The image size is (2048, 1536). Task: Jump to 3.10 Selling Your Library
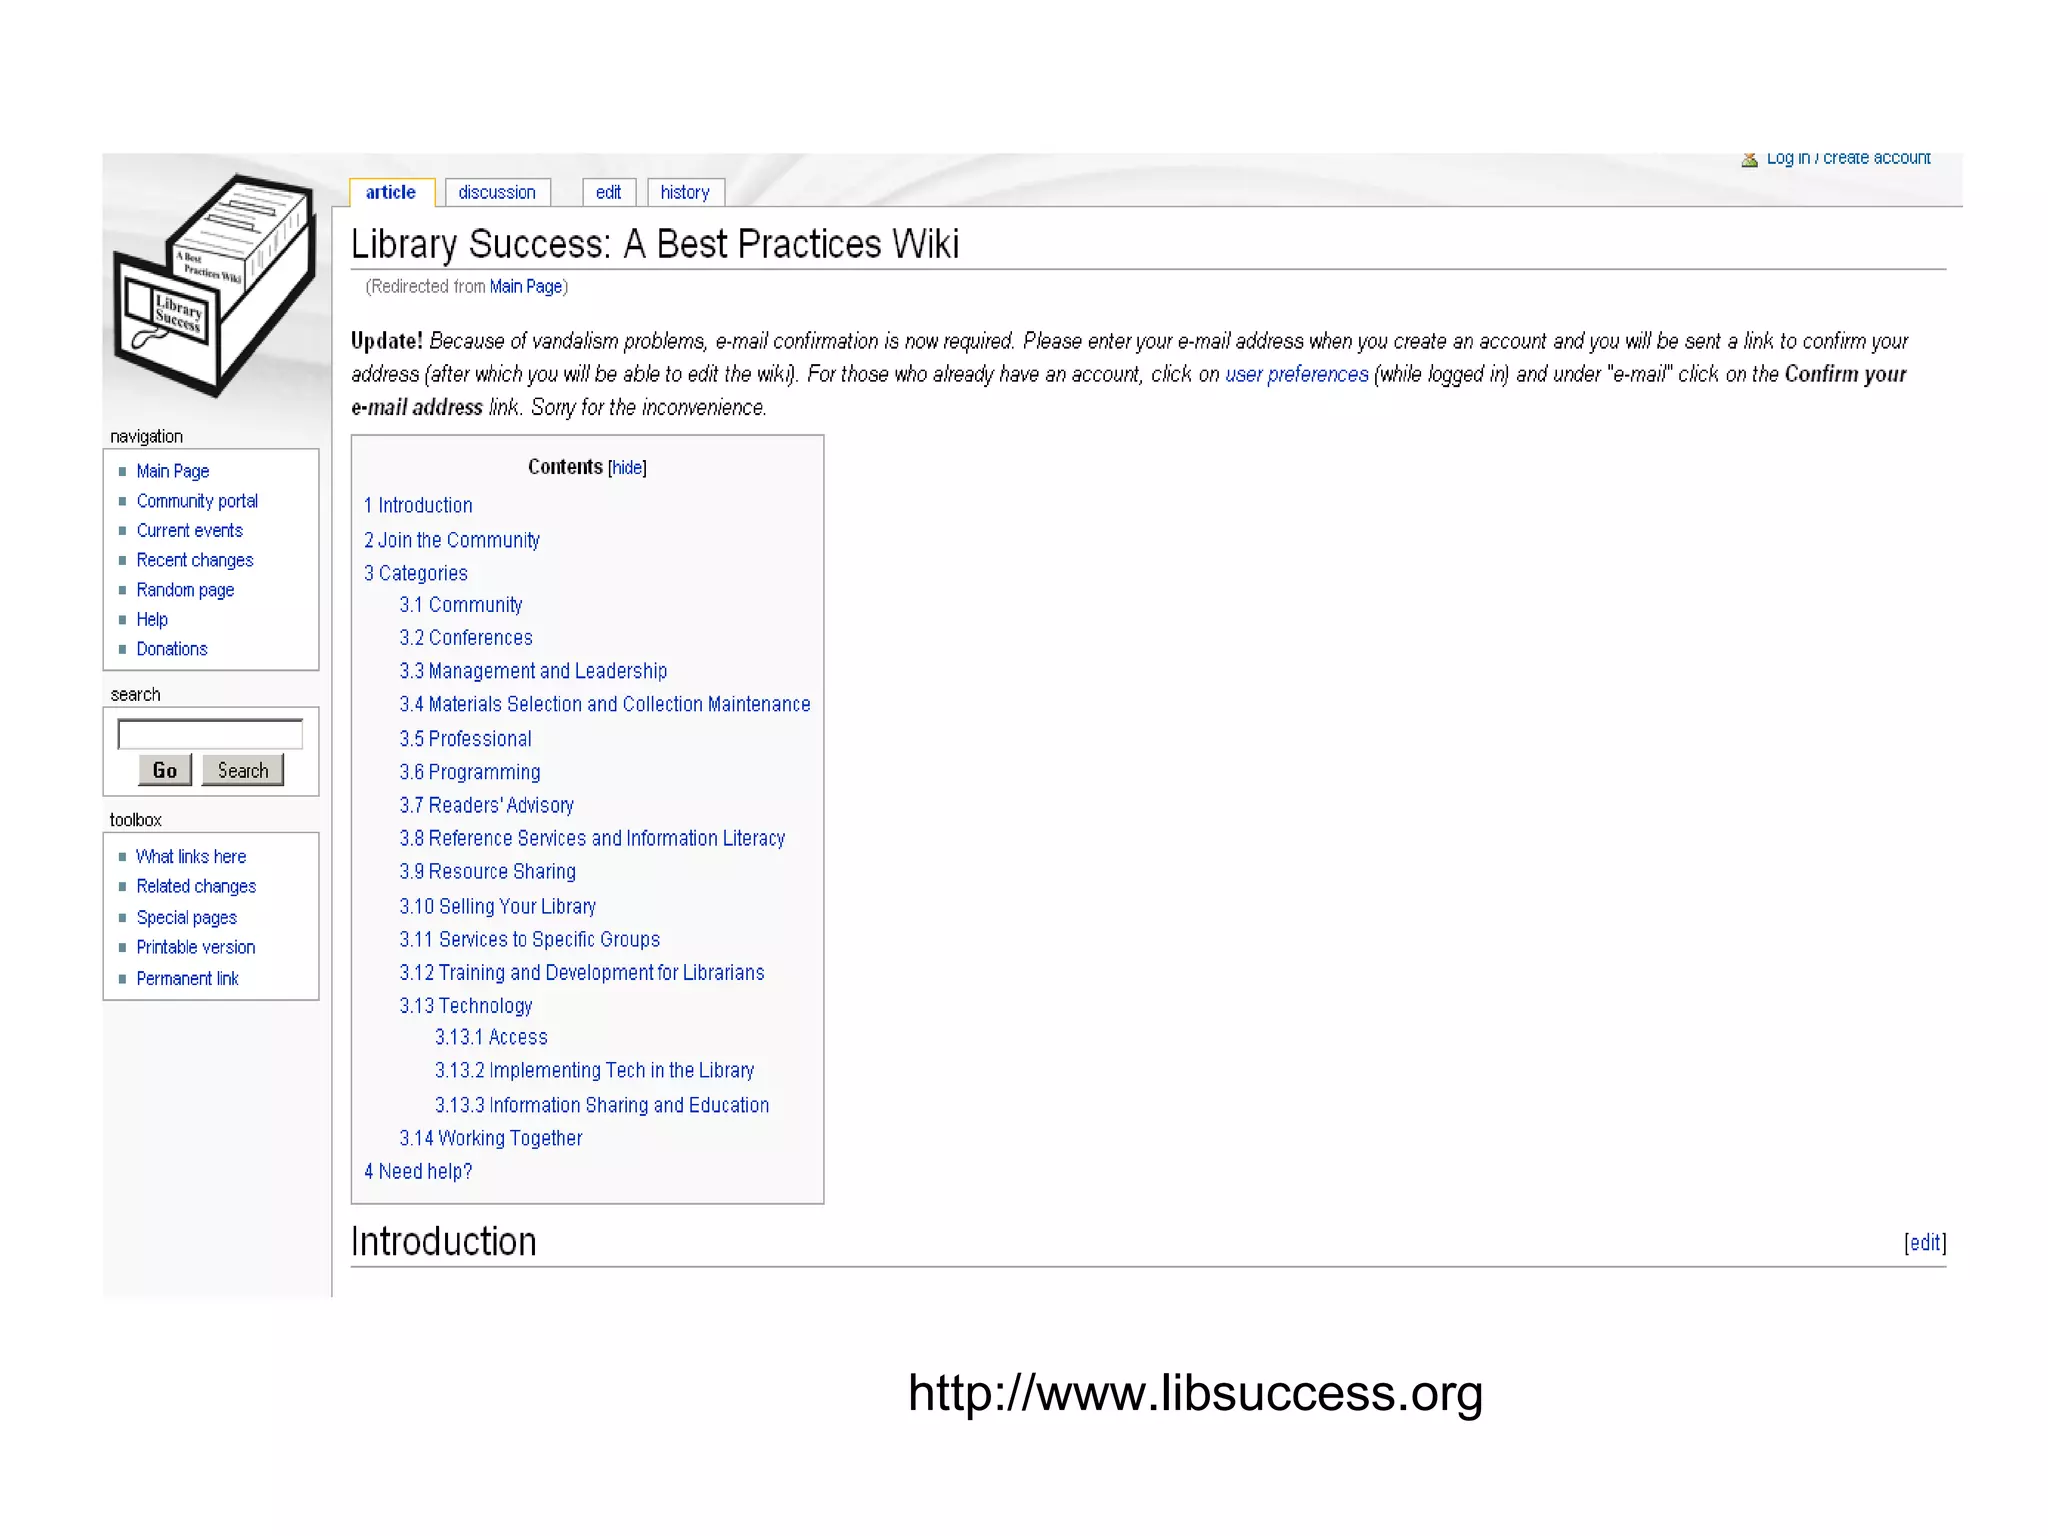point(498,906)
